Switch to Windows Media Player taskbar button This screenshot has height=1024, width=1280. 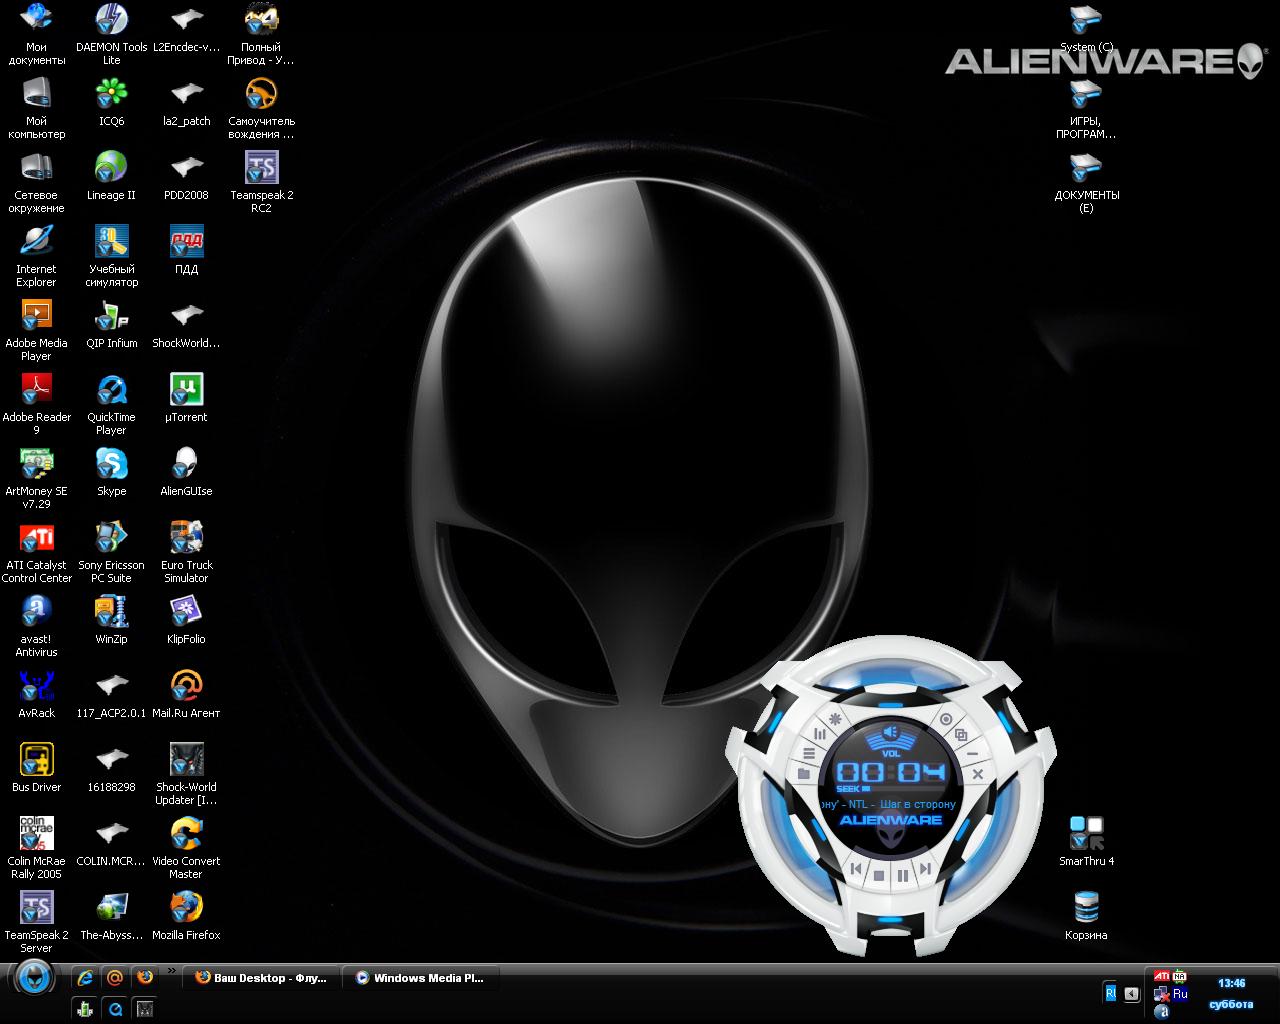(420, 978)
